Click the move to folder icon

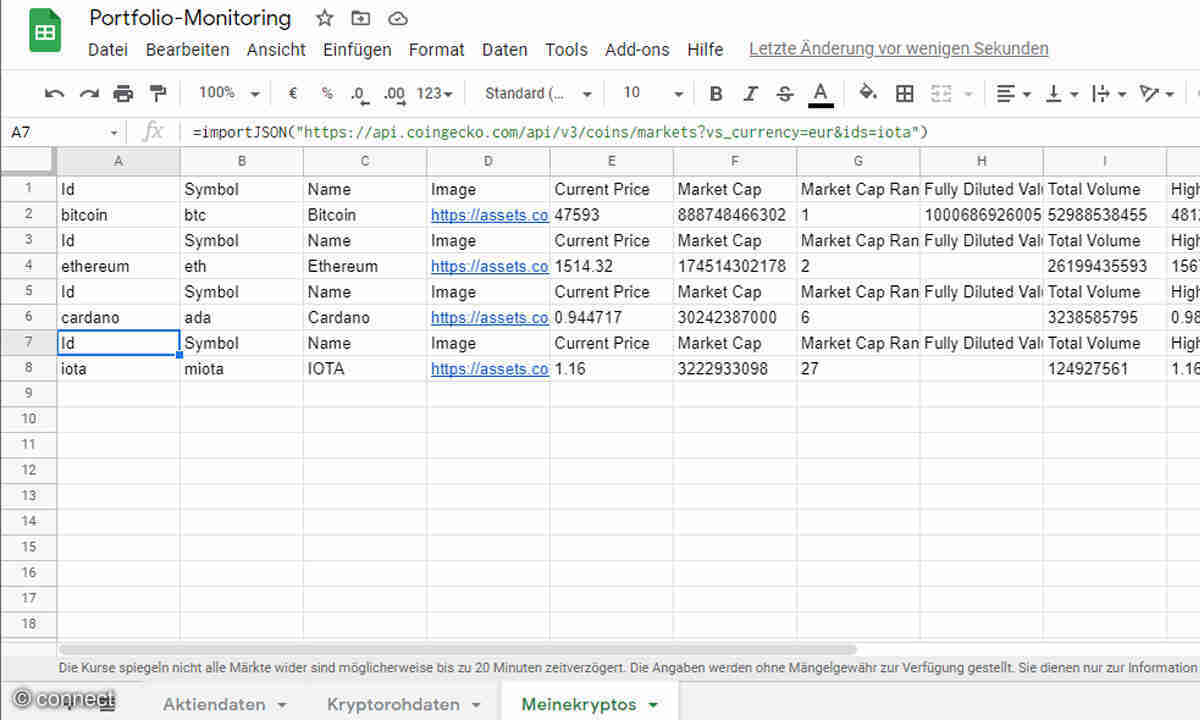360,19
